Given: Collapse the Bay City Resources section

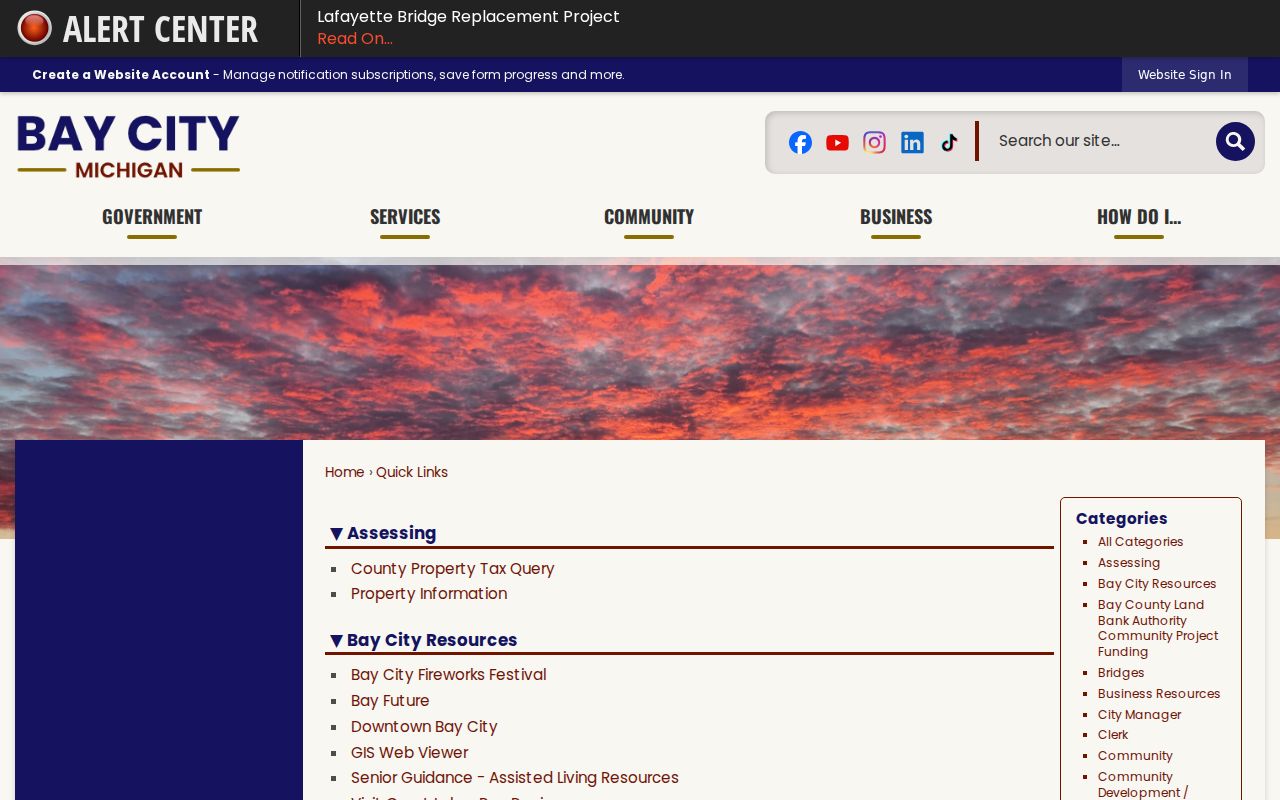Looking at the screenshot, I should click(424, 640).
